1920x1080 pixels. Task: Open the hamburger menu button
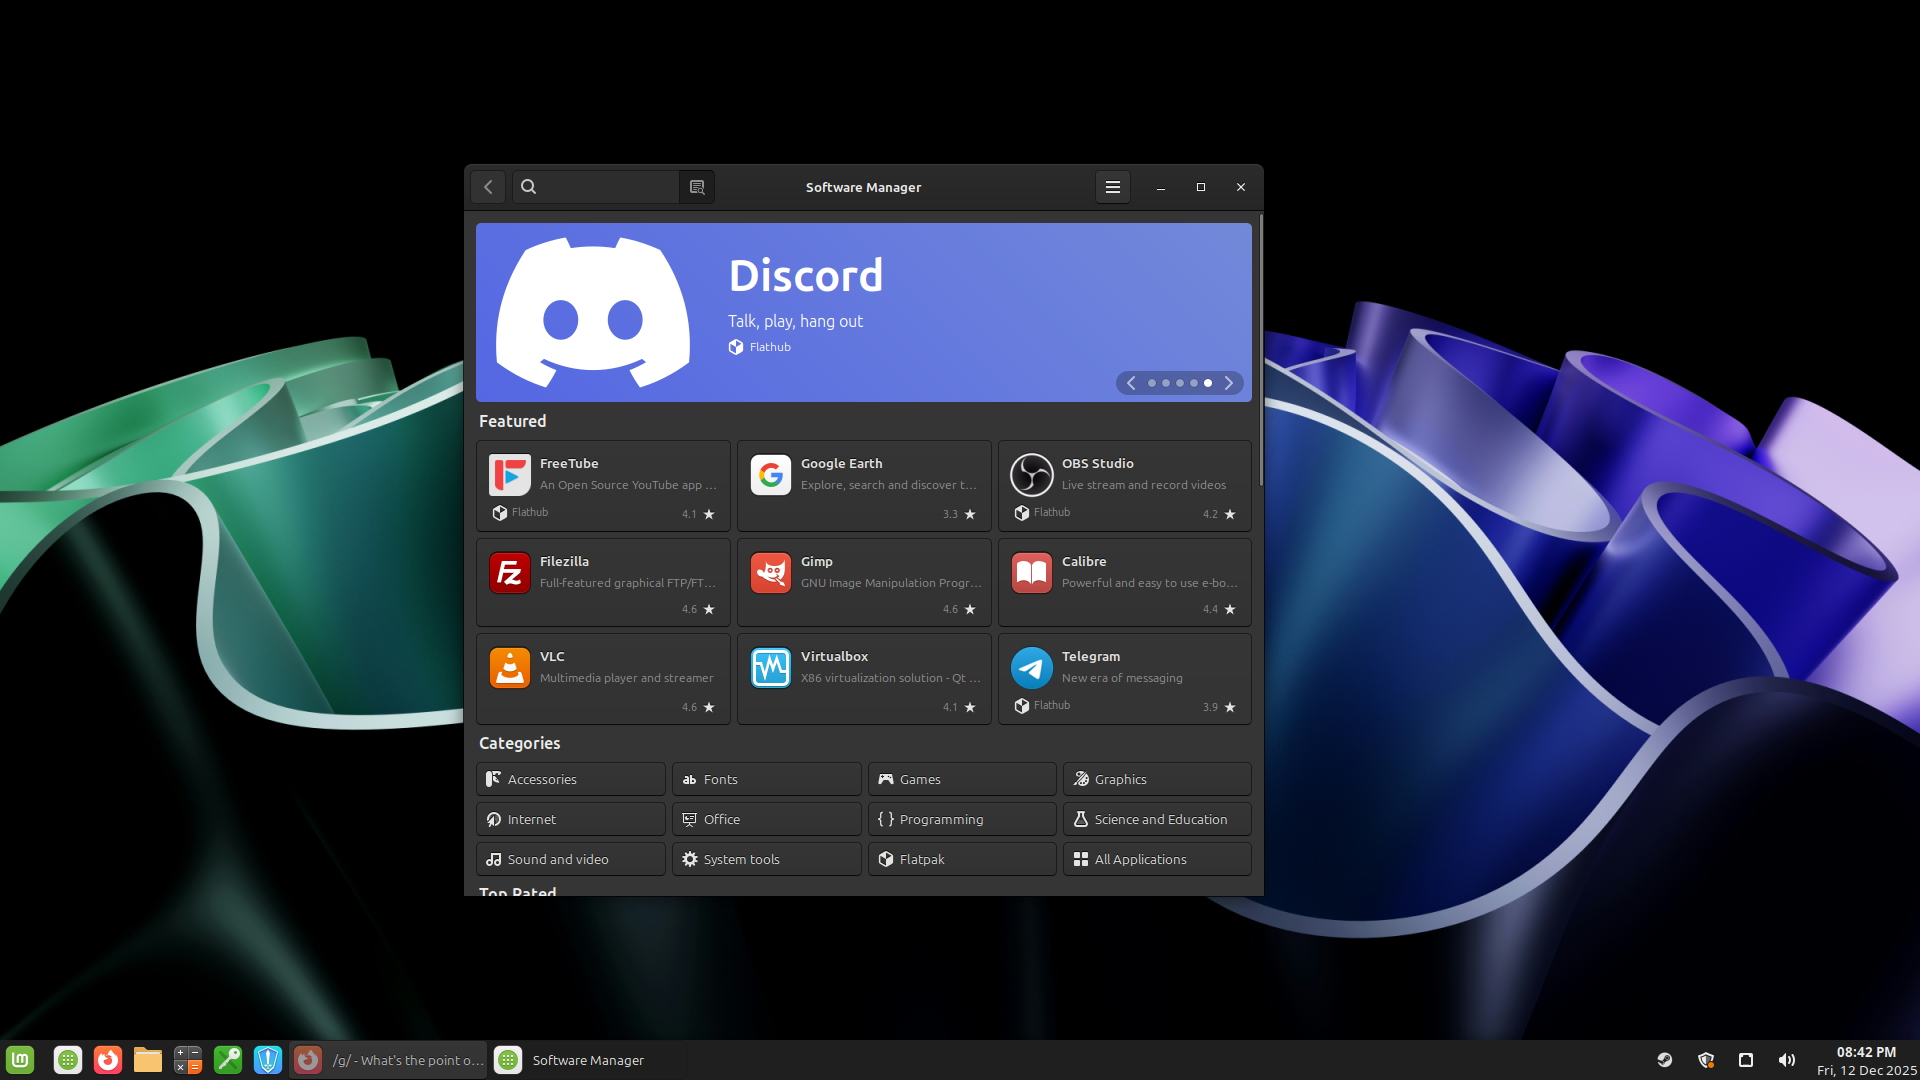pos(1112,187)
